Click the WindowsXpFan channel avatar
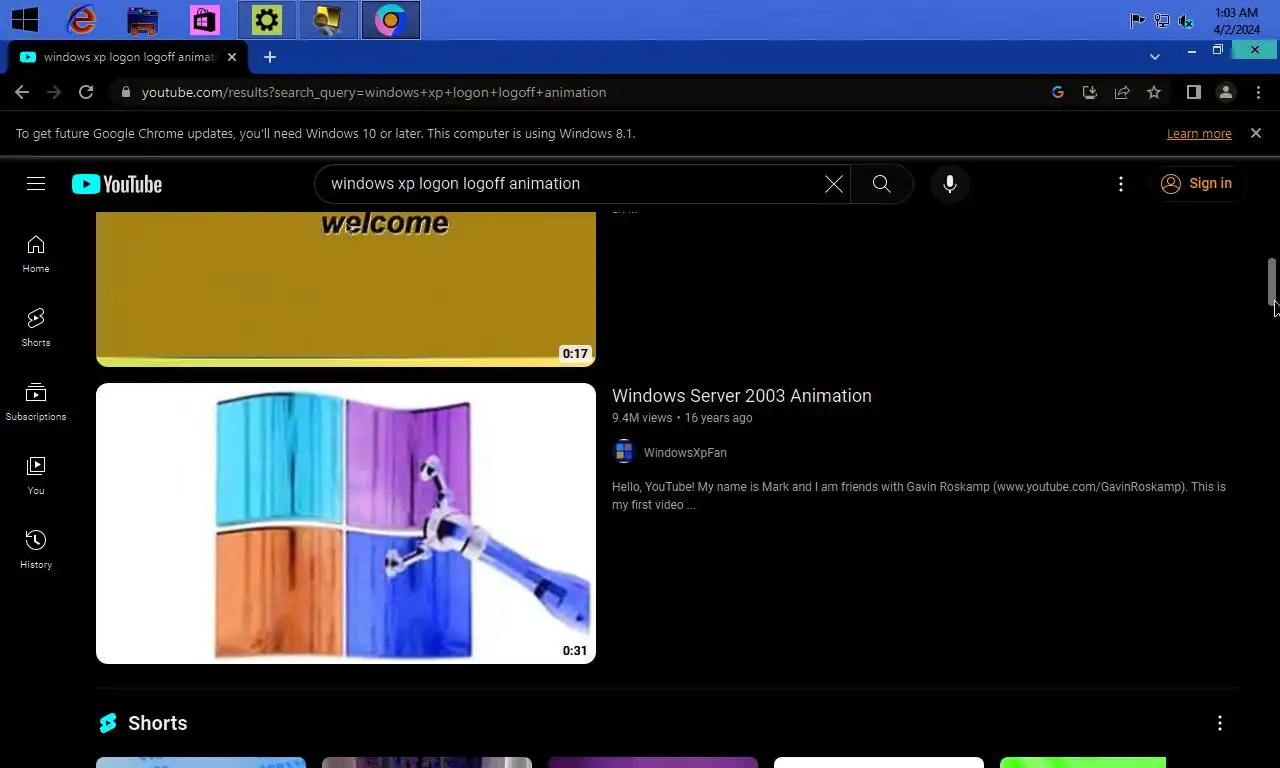 (x=624, y=452)
